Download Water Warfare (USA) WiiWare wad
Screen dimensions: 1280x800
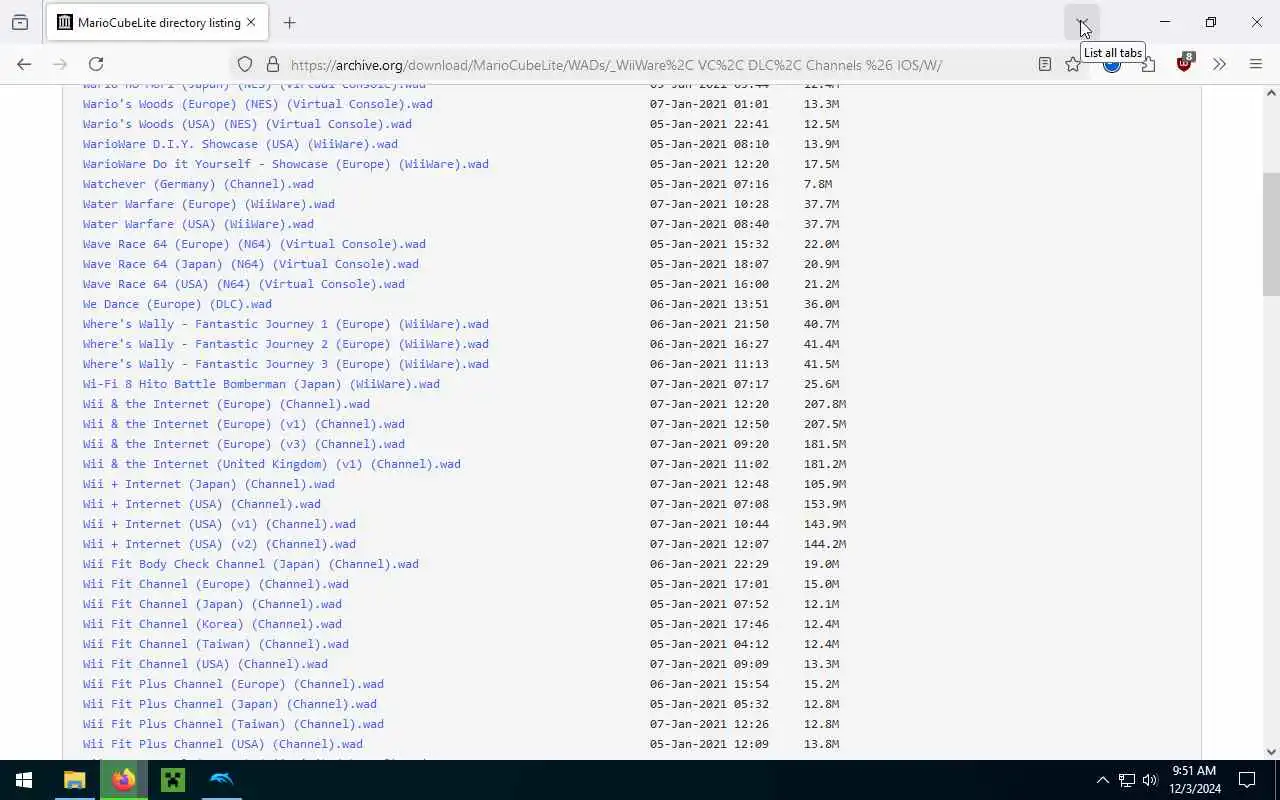pos(198,224)
